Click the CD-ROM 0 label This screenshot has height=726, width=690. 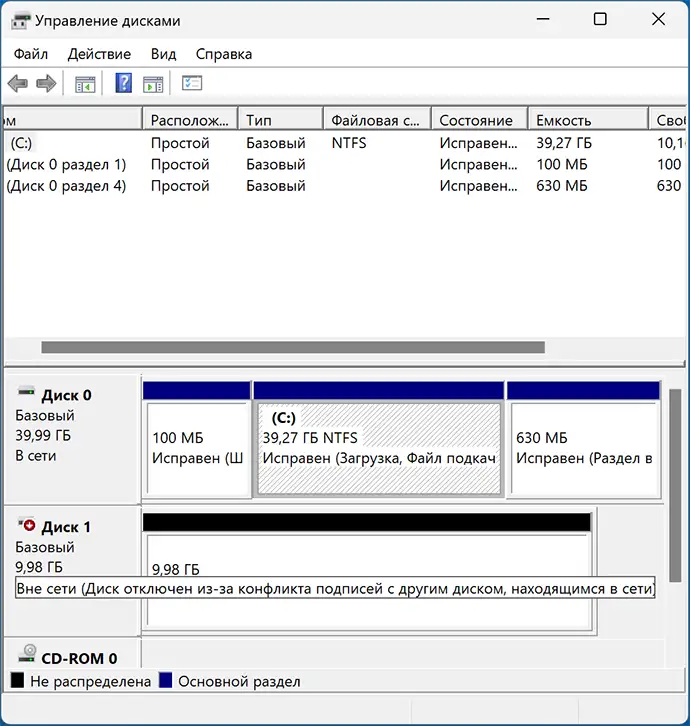pos(79,658)
